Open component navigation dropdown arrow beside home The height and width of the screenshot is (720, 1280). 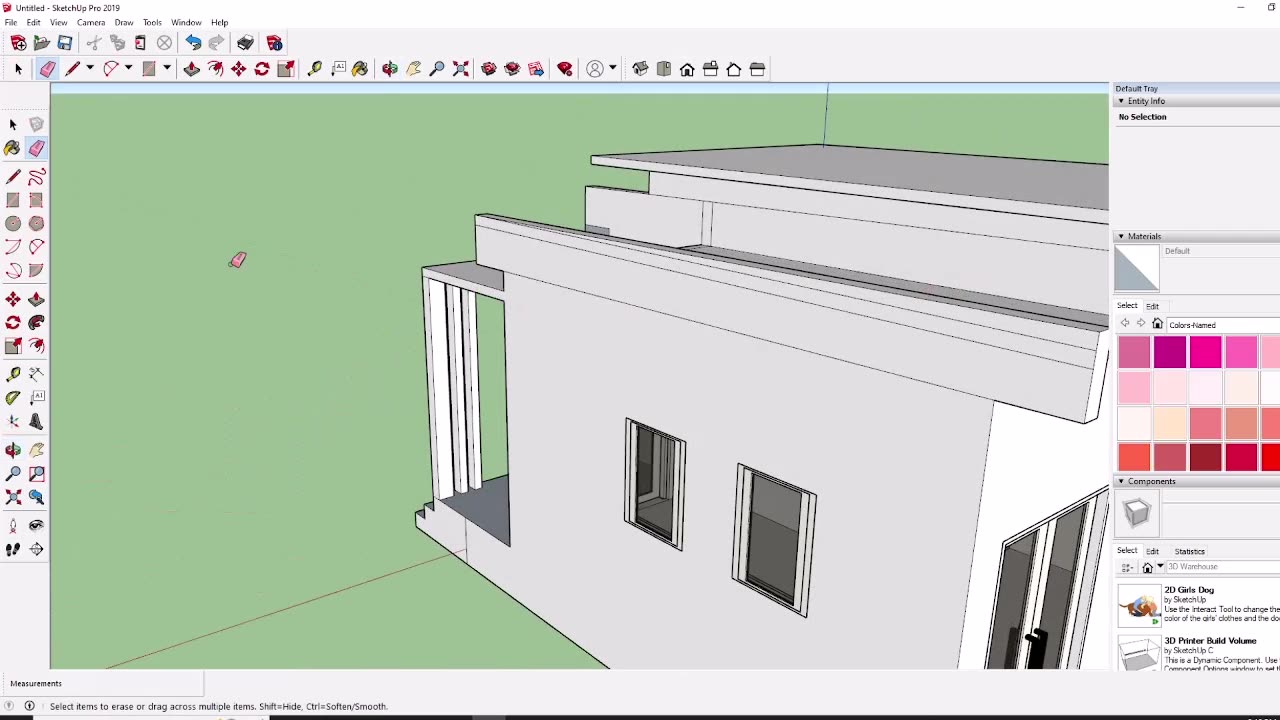1160,567
